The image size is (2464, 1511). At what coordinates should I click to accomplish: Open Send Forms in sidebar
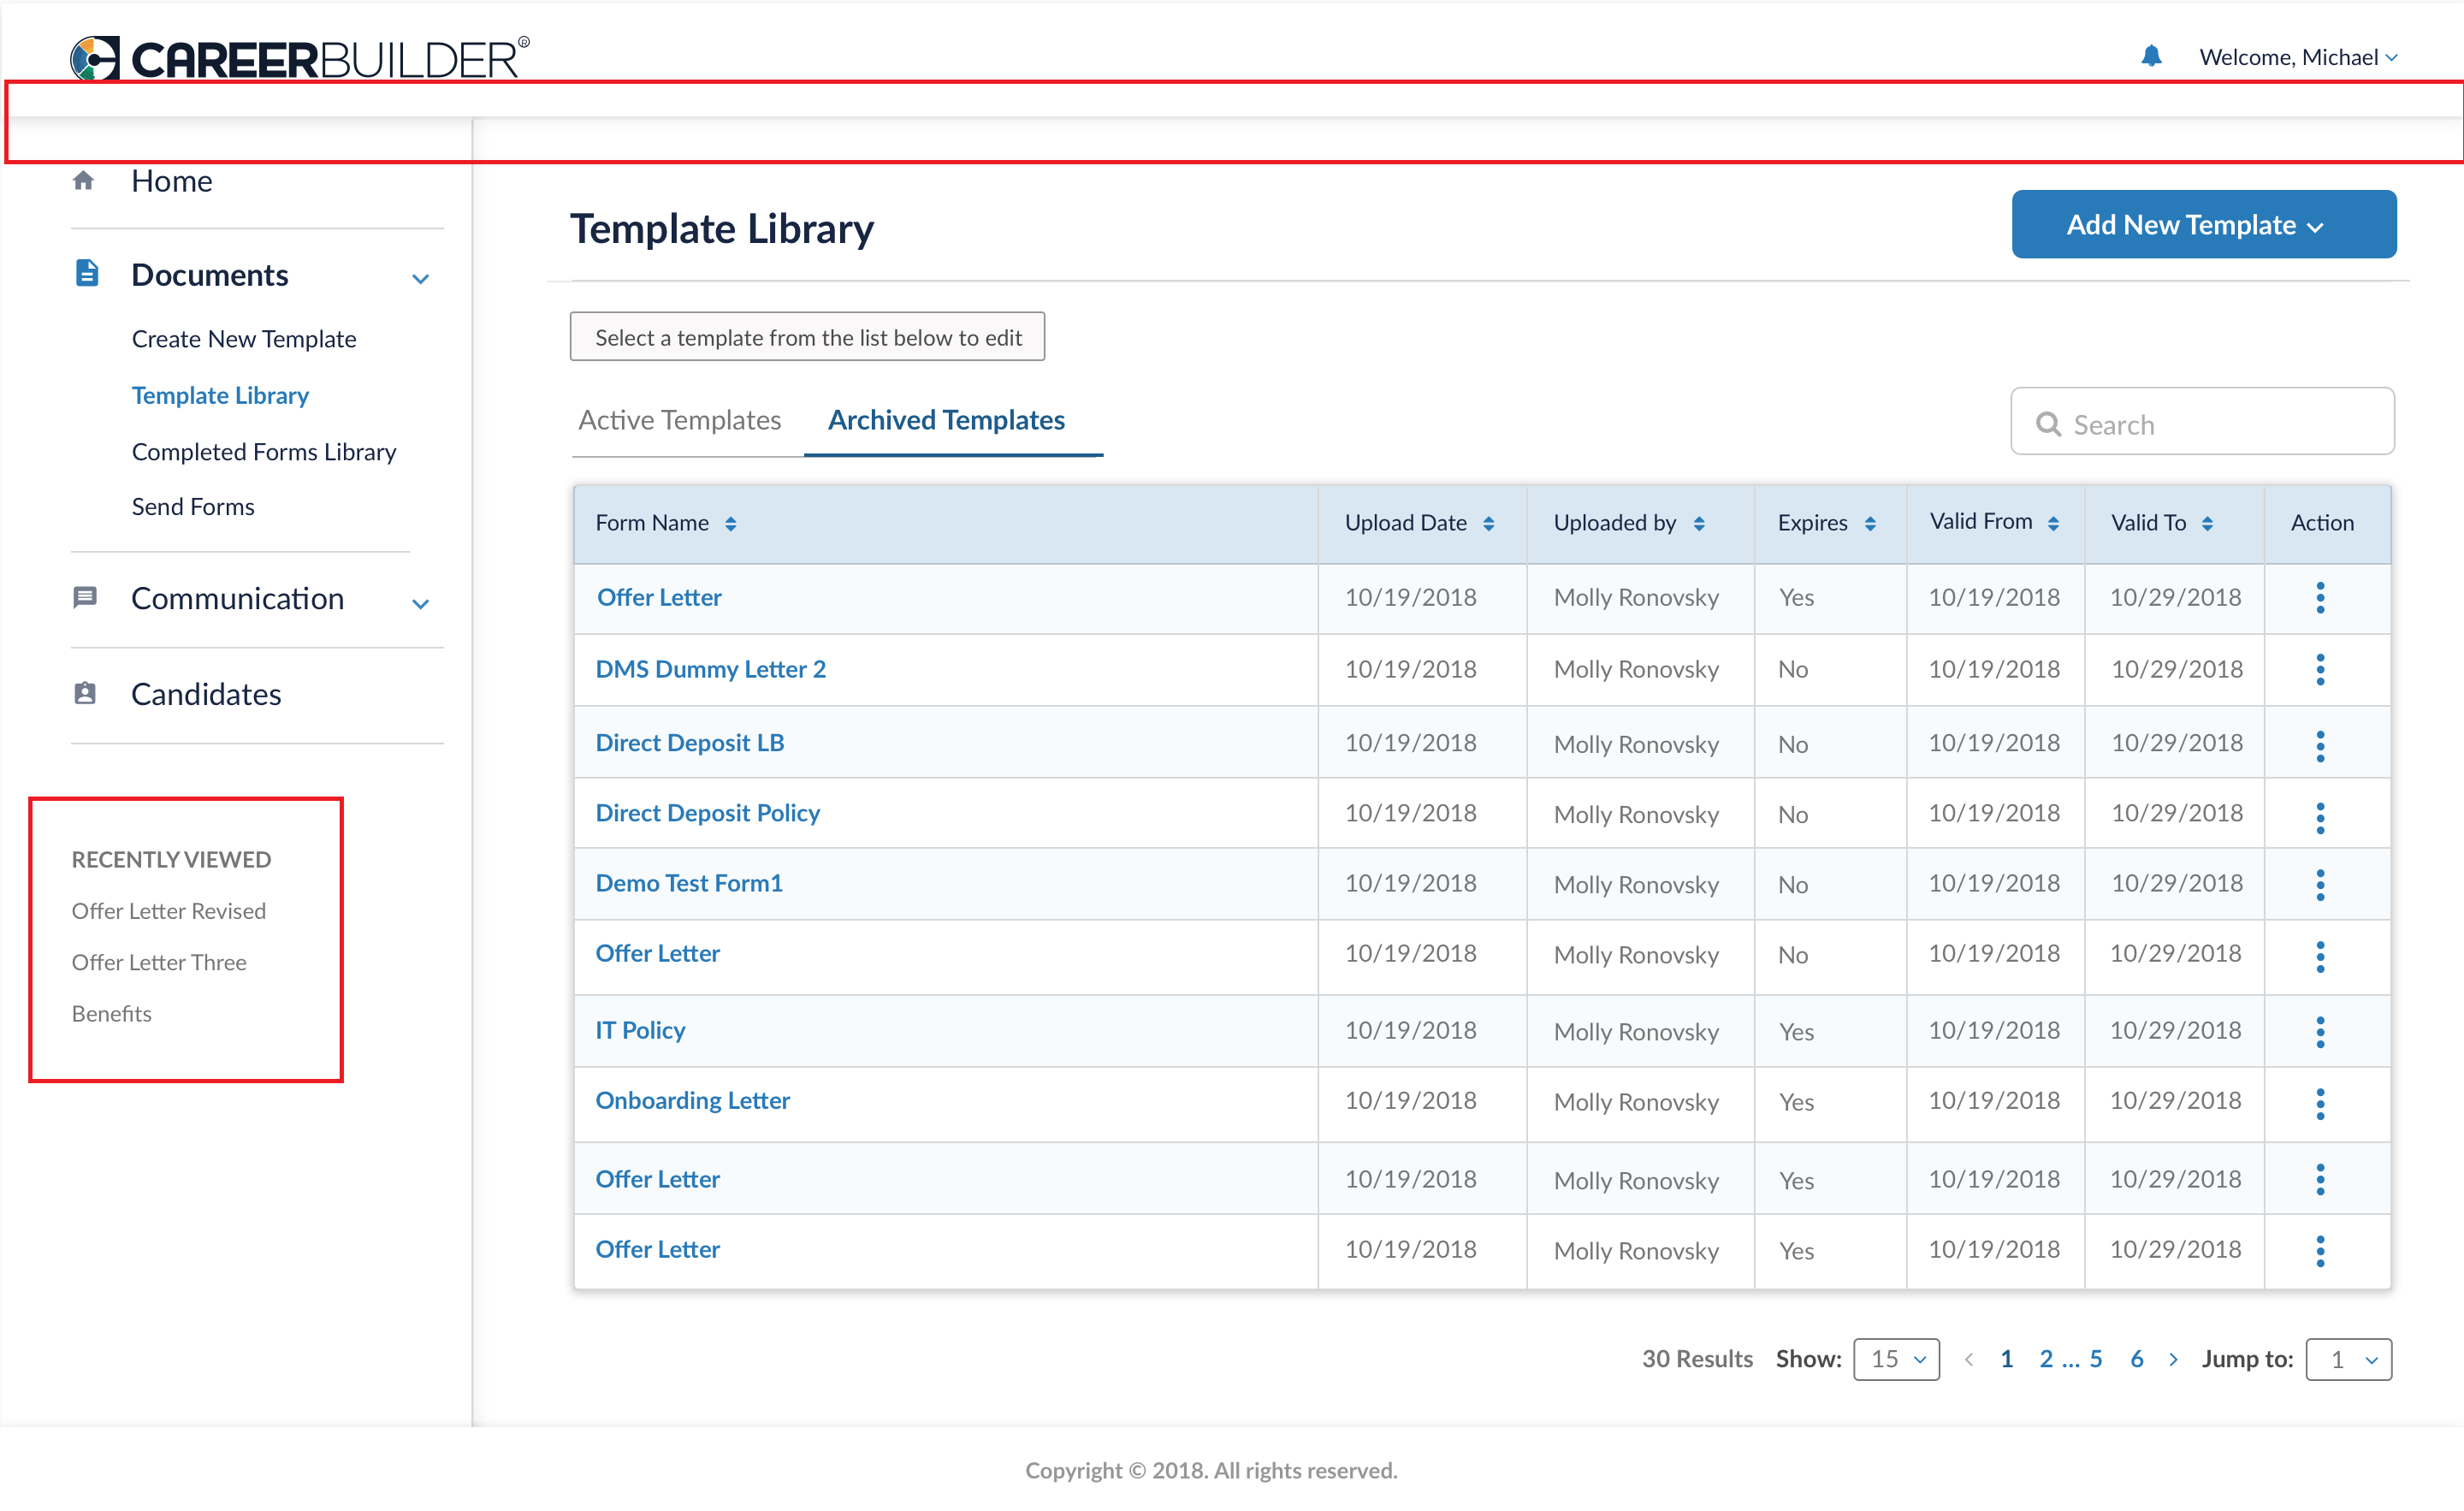point(193,507)
